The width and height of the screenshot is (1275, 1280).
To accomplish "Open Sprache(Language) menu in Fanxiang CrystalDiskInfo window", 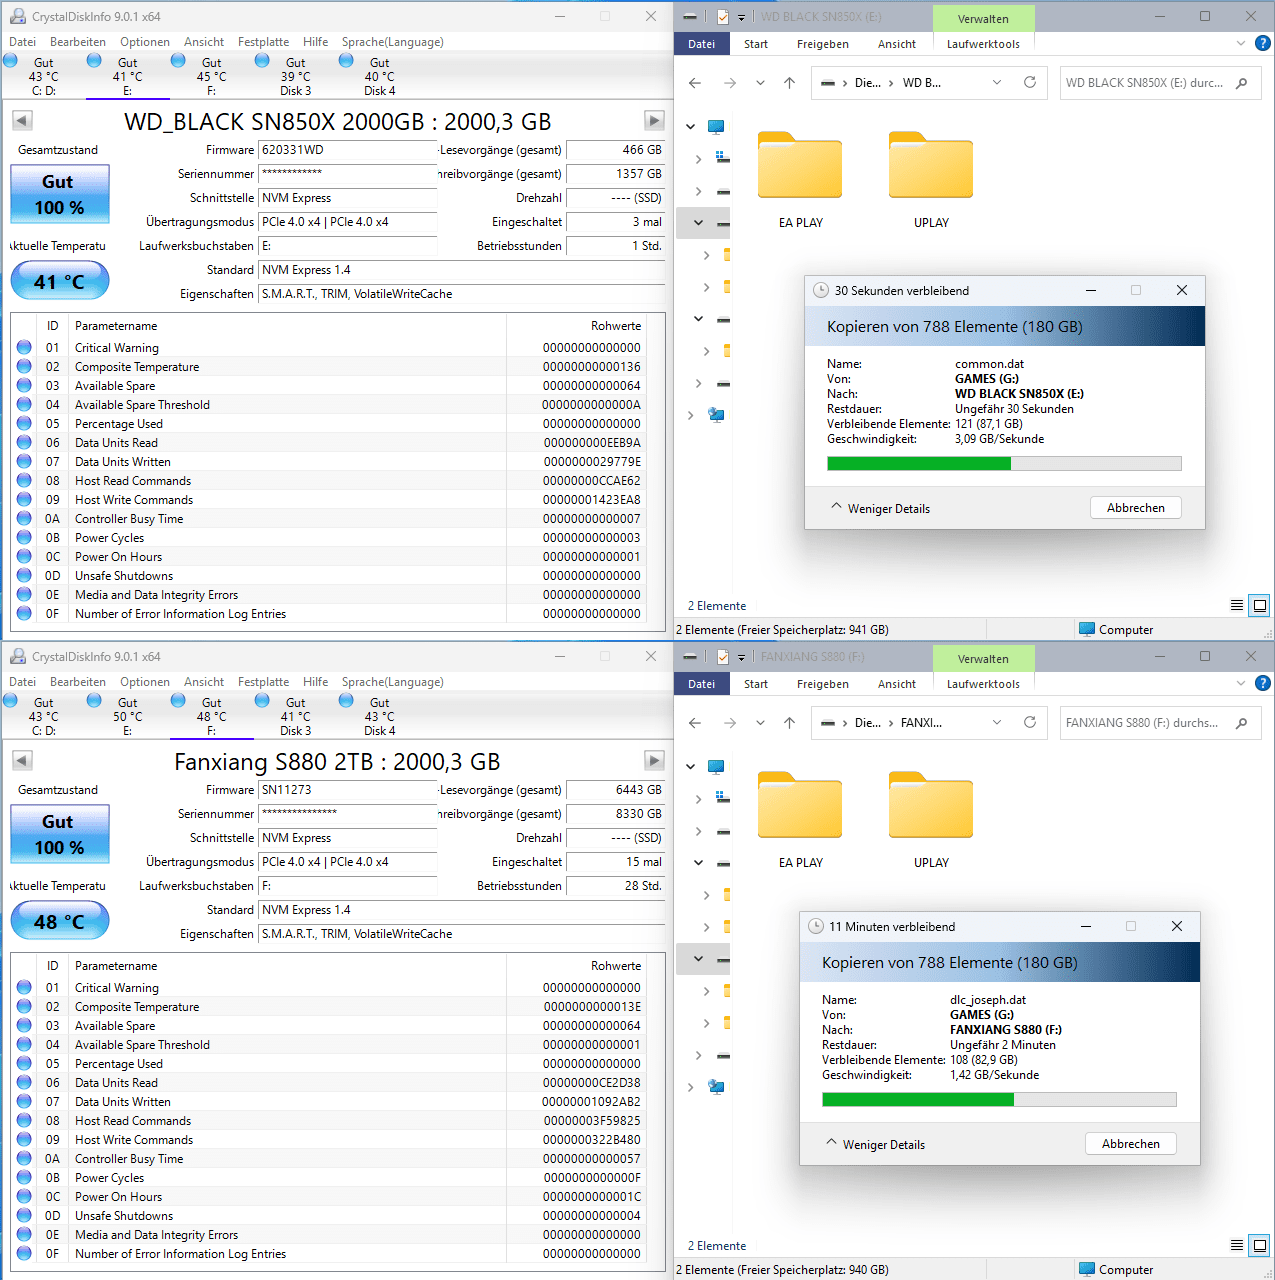I will pyautogui.click(x=392, y=682).
